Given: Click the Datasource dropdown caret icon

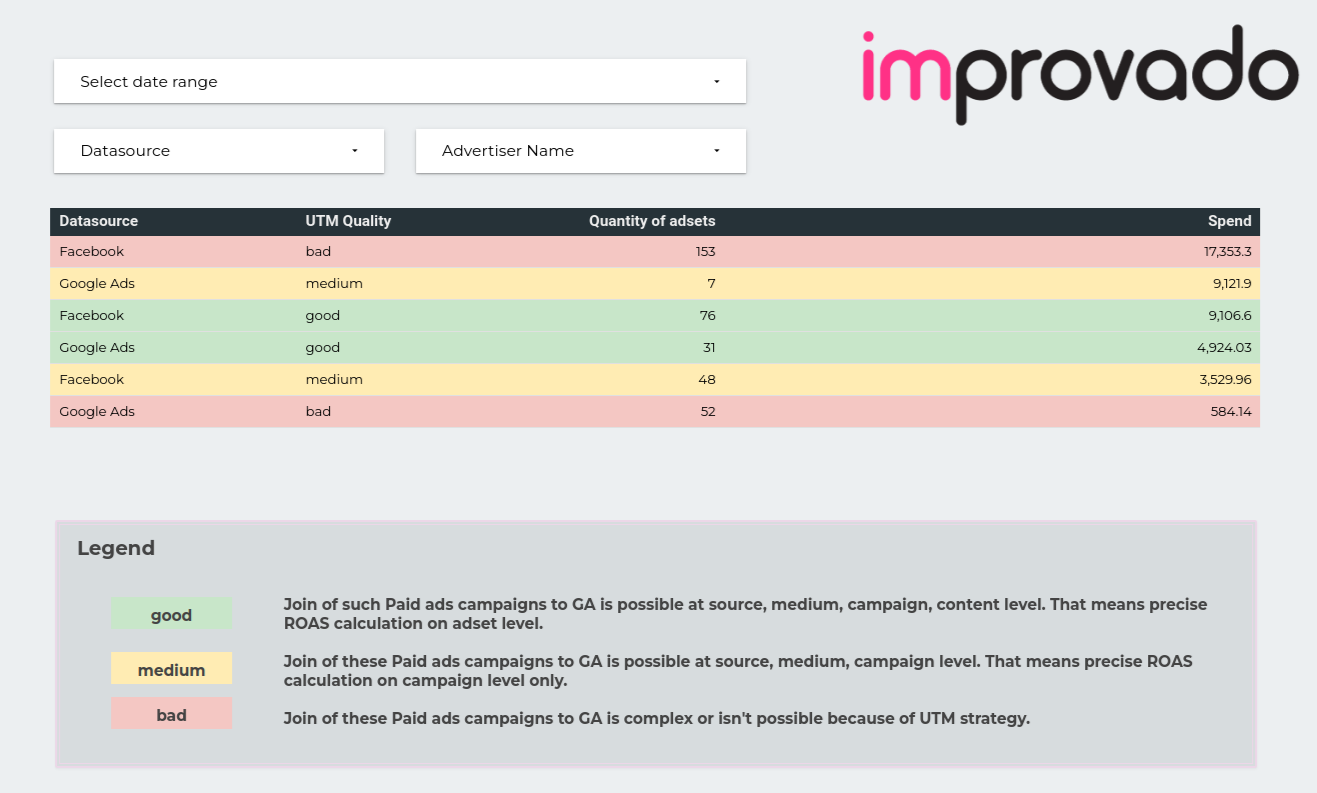Looking at the screenshot, I should coord(354,150).
